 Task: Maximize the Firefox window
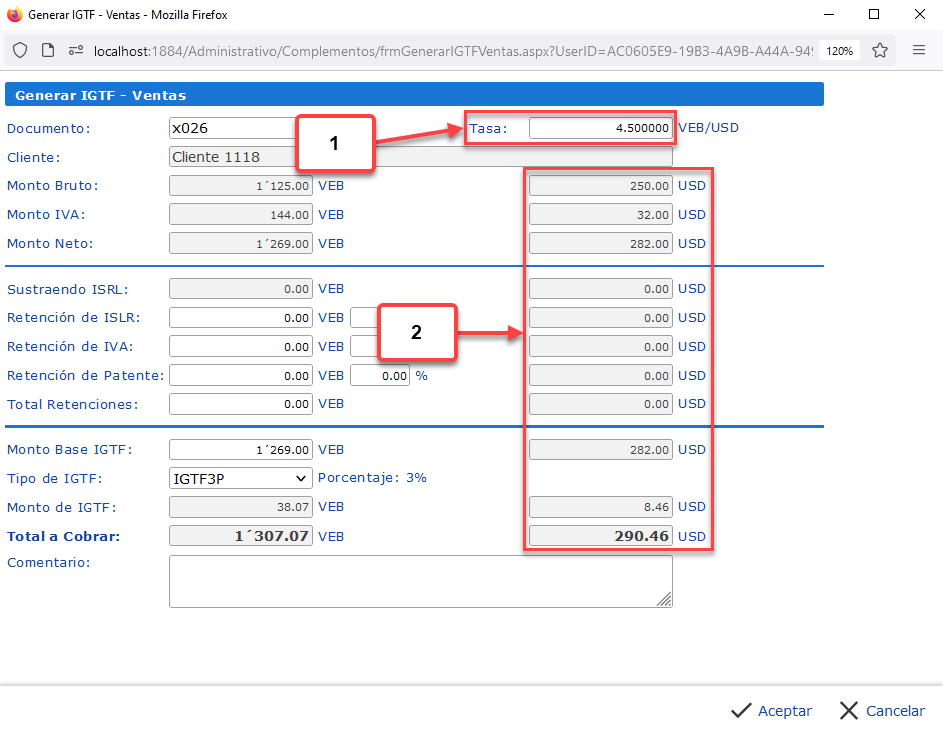click(x=873, y=14)
